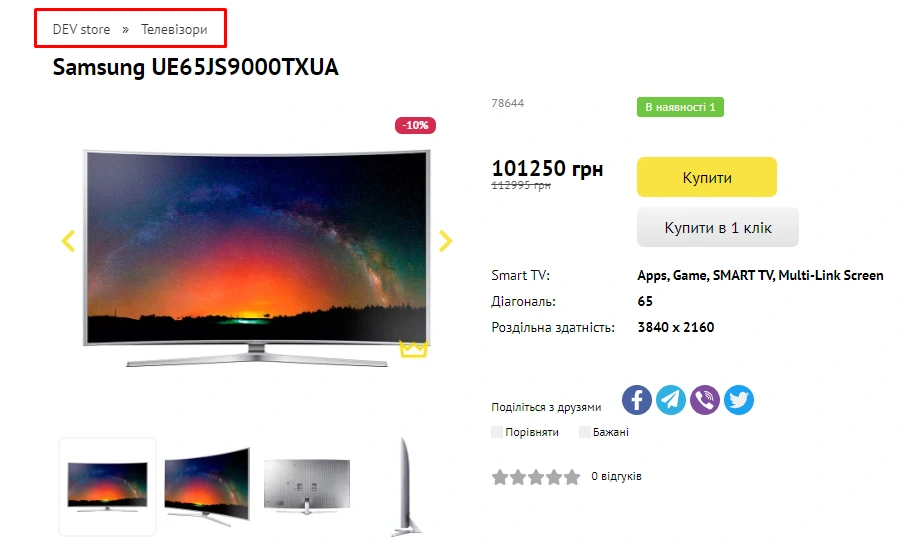Open the 0 відгуків reviews link
The width and height of the screenshot is (914, 551).
(616, 476)
